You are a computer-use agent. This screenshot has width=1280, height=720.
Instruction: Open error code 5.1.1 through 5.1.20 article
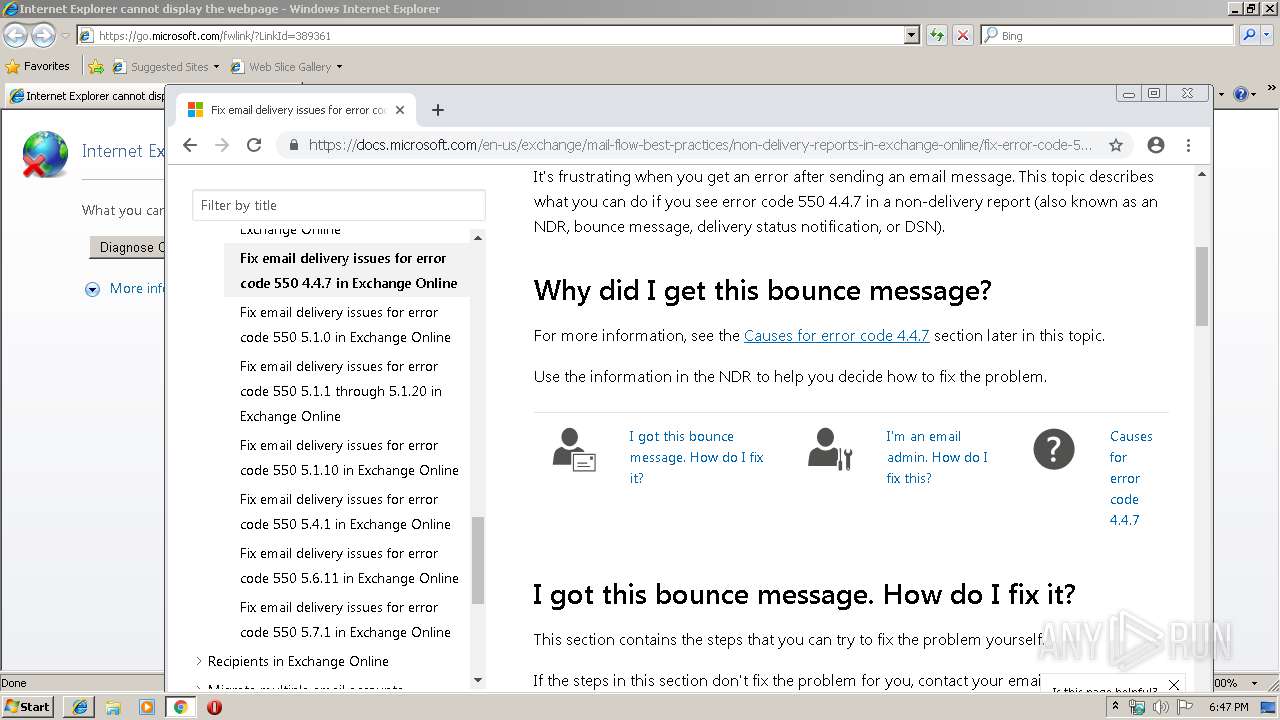pos(341,391)
